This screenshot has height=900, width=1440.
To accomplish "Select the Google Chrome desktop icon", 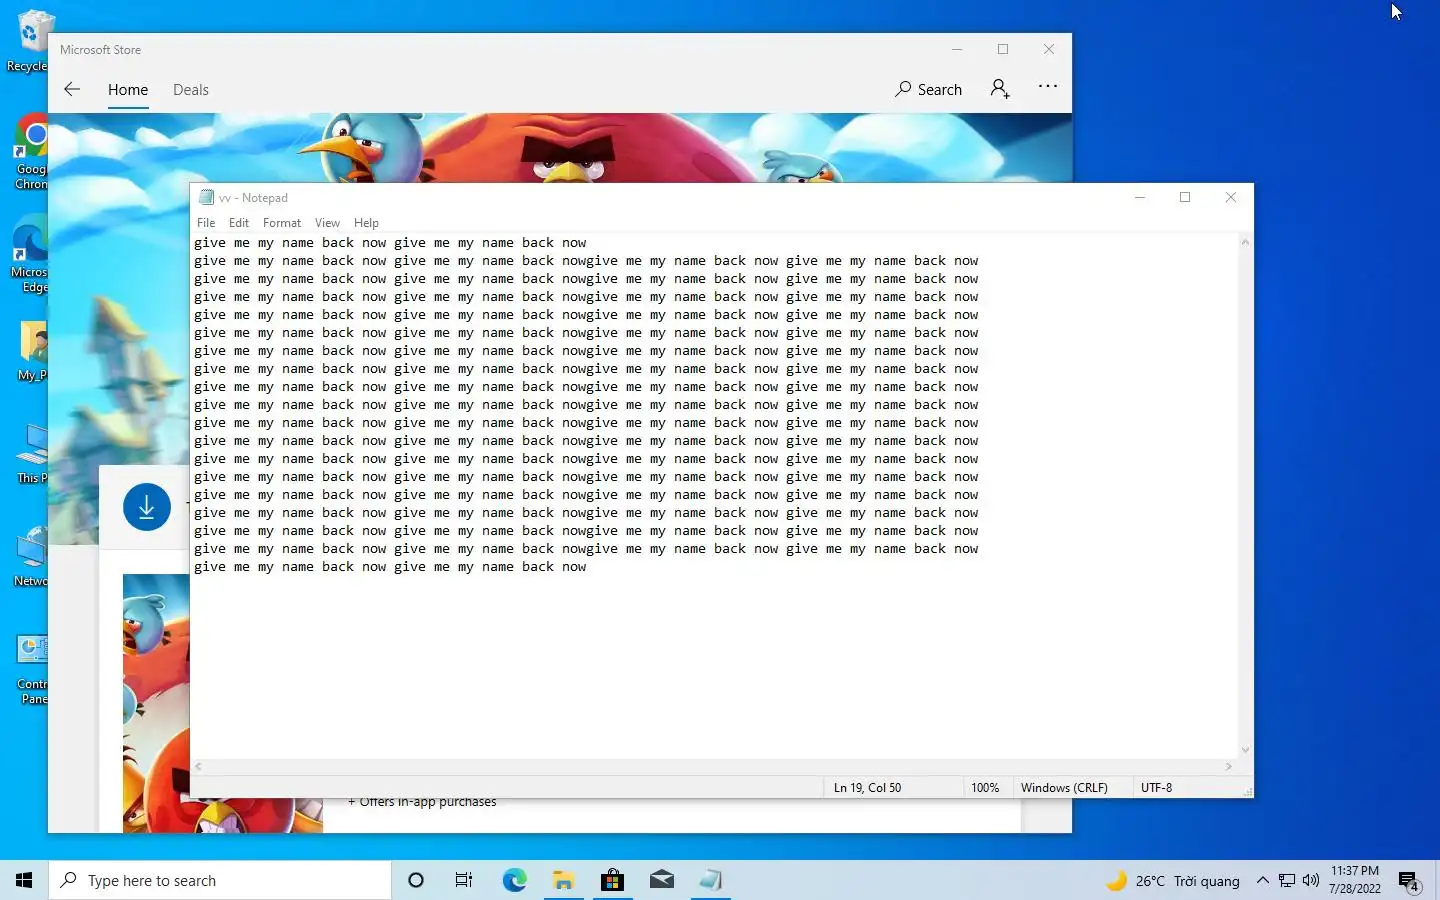I will coord(31,152).
